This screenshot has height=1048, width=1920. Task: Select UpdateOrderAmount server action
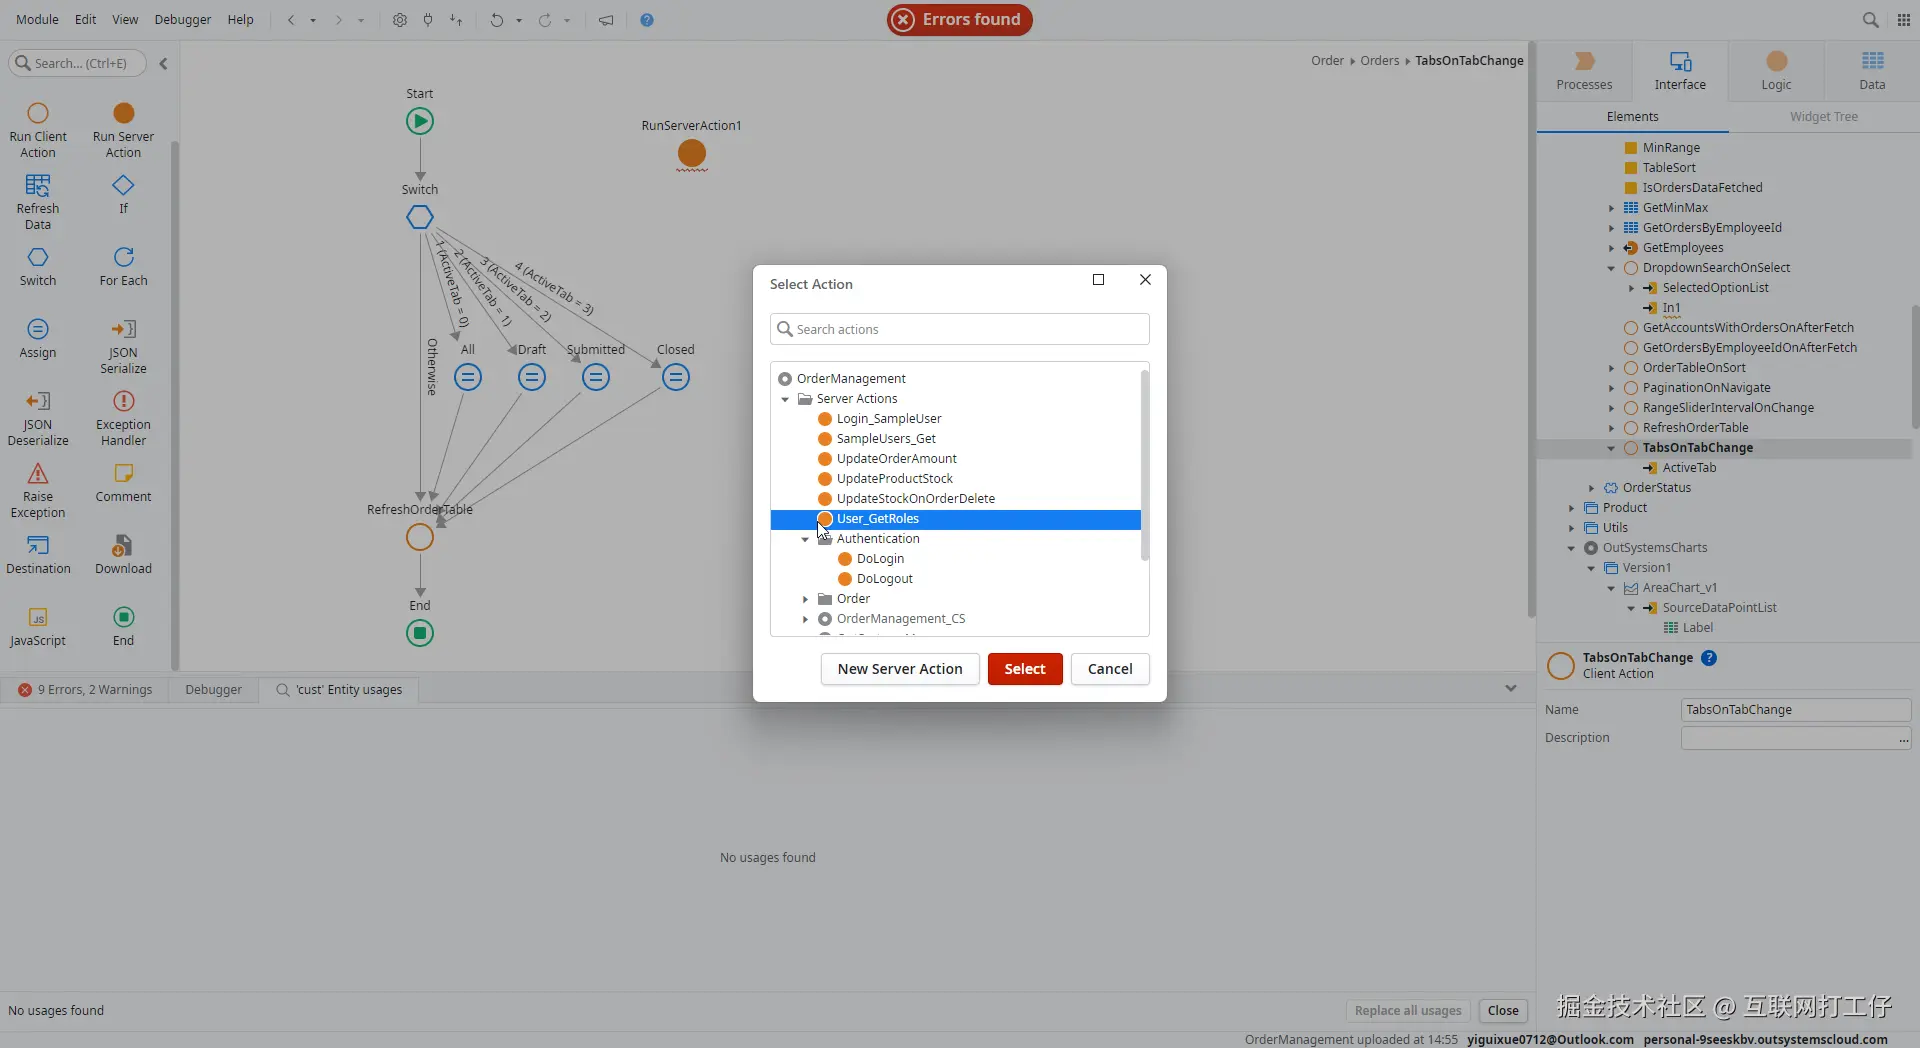(x=896, y=459)
